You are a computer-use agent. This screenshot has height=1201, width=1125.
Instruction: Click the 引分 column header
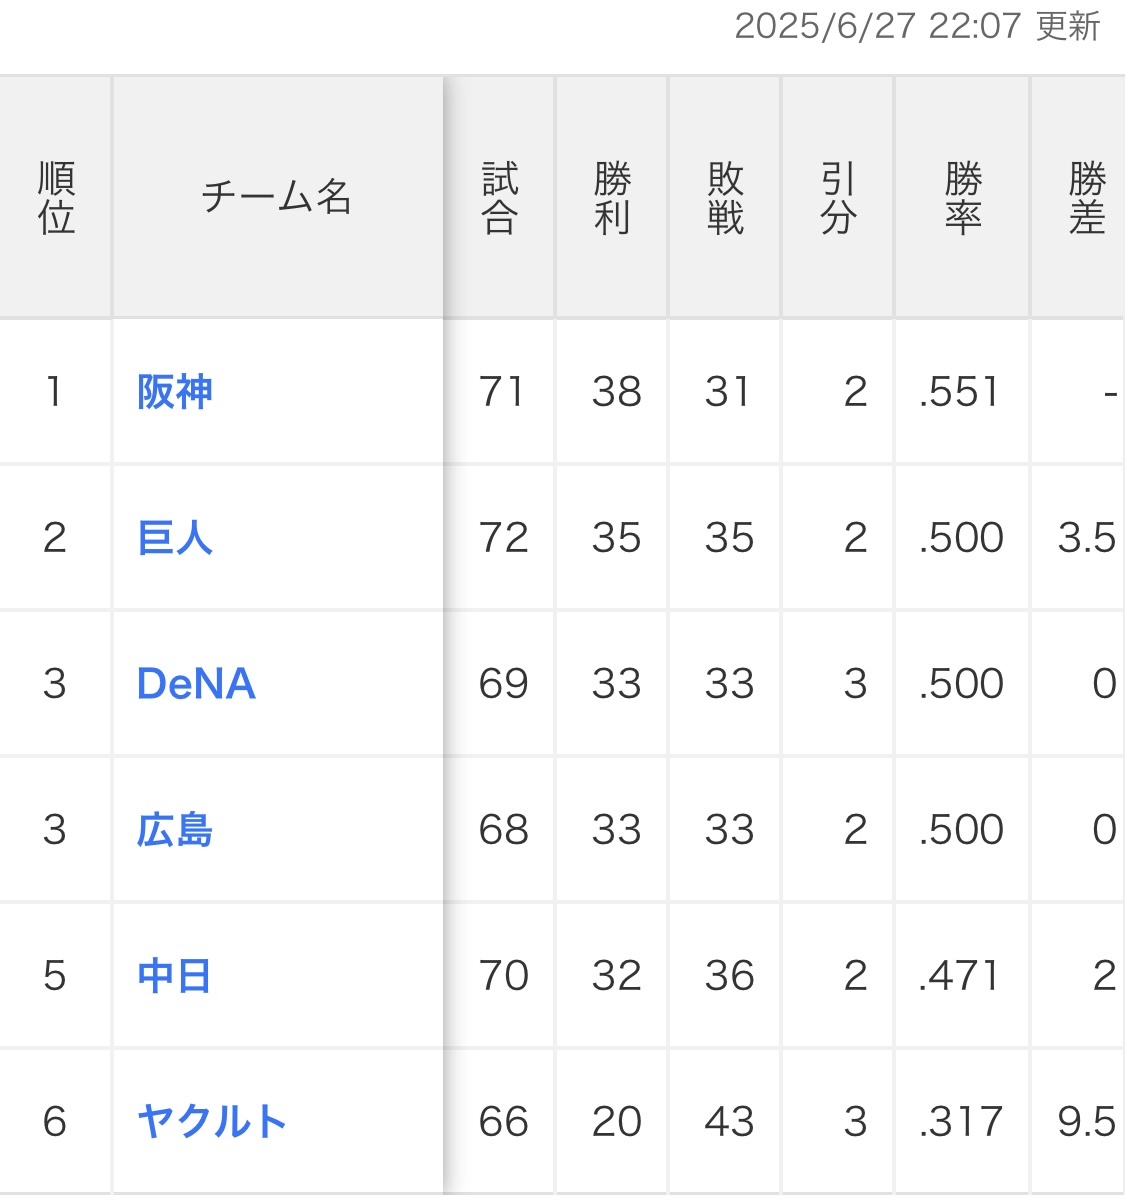click(838, 198)
